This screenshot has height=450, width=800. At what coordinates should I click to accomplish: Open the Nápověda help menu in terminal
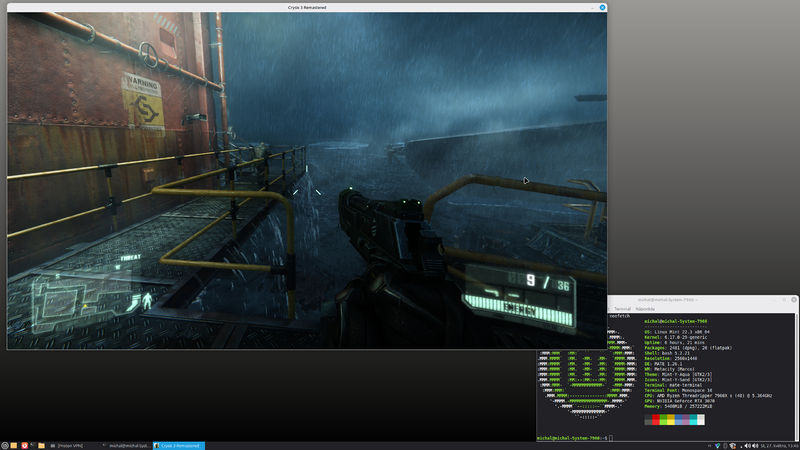[x=645, y=309]
